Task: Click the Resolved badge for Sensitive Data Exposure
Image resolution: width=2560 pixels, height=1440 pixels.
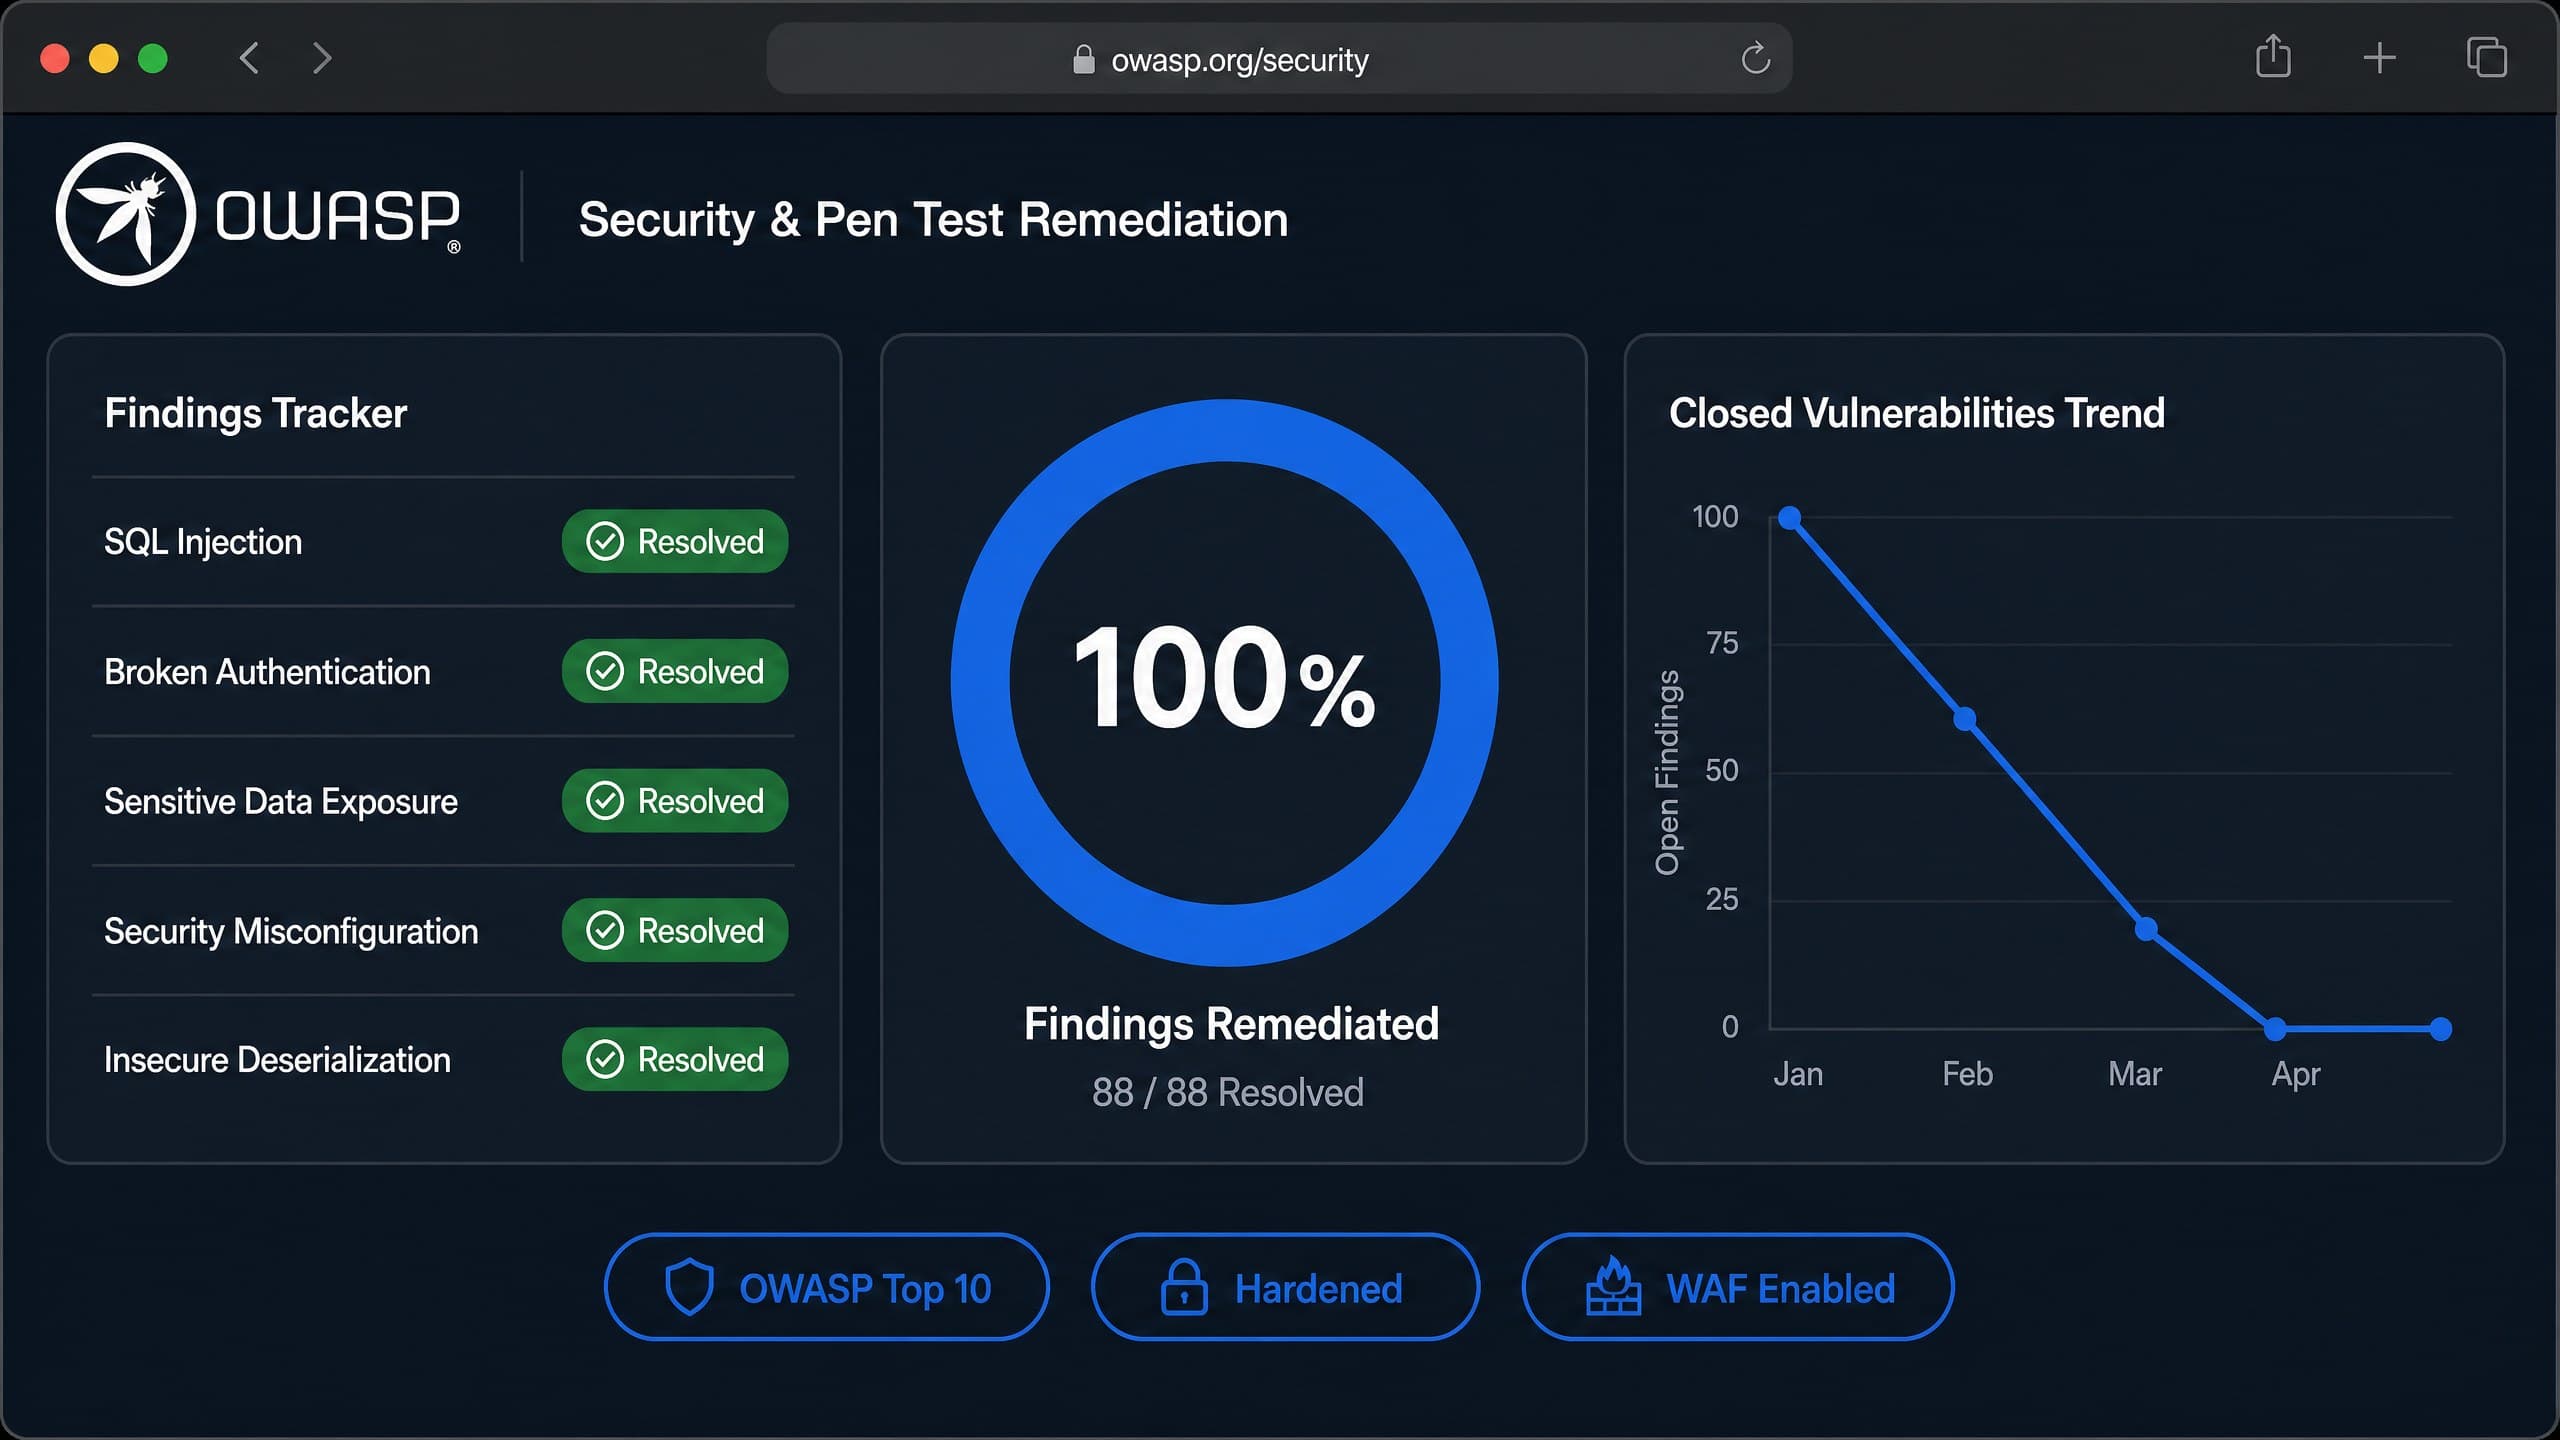Action: pos(675,801)
